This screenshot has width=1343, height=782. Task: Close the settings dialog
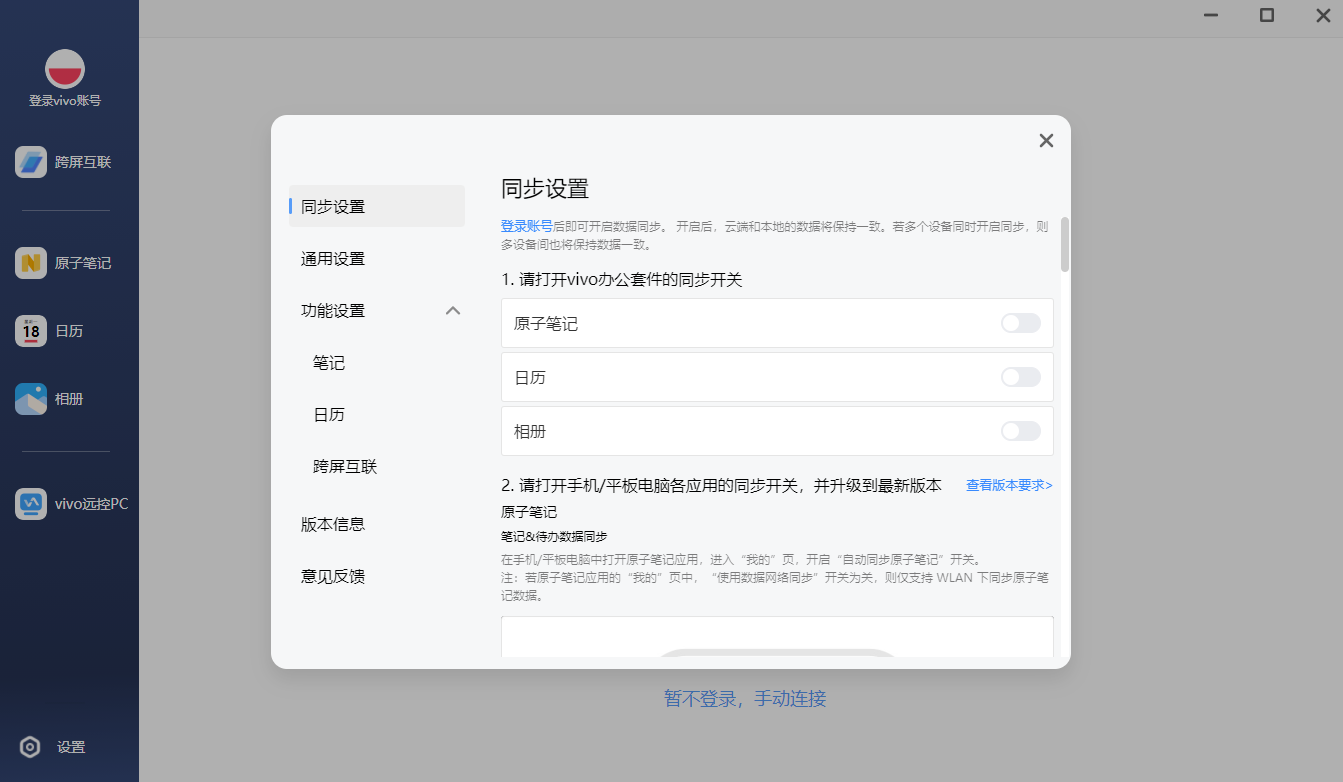(x=1046, y=141)
